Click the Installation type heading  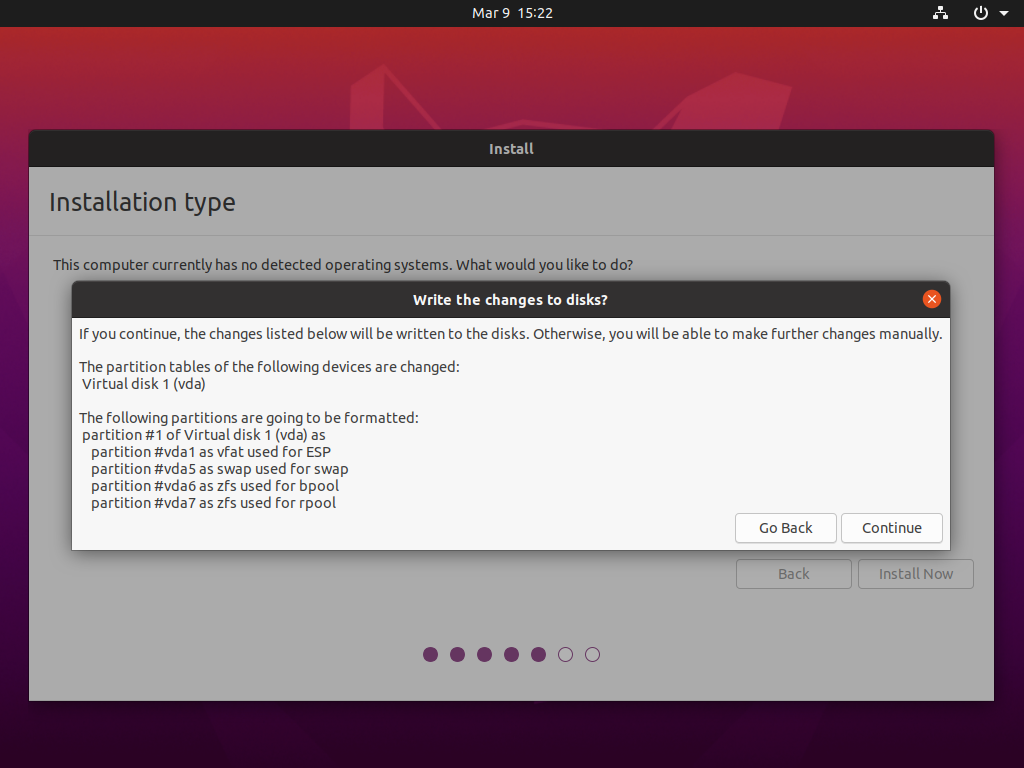[x=142, y=201]
